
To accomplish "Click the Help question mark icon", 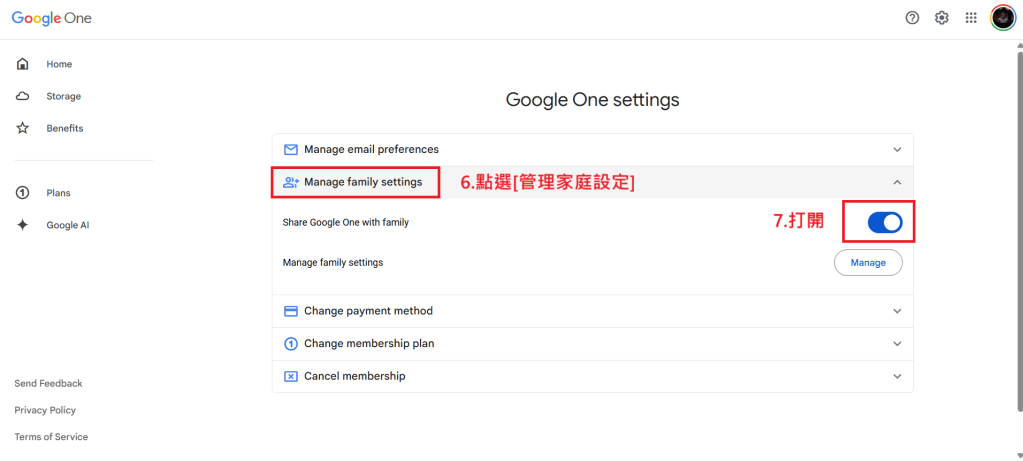I will 912,18.
